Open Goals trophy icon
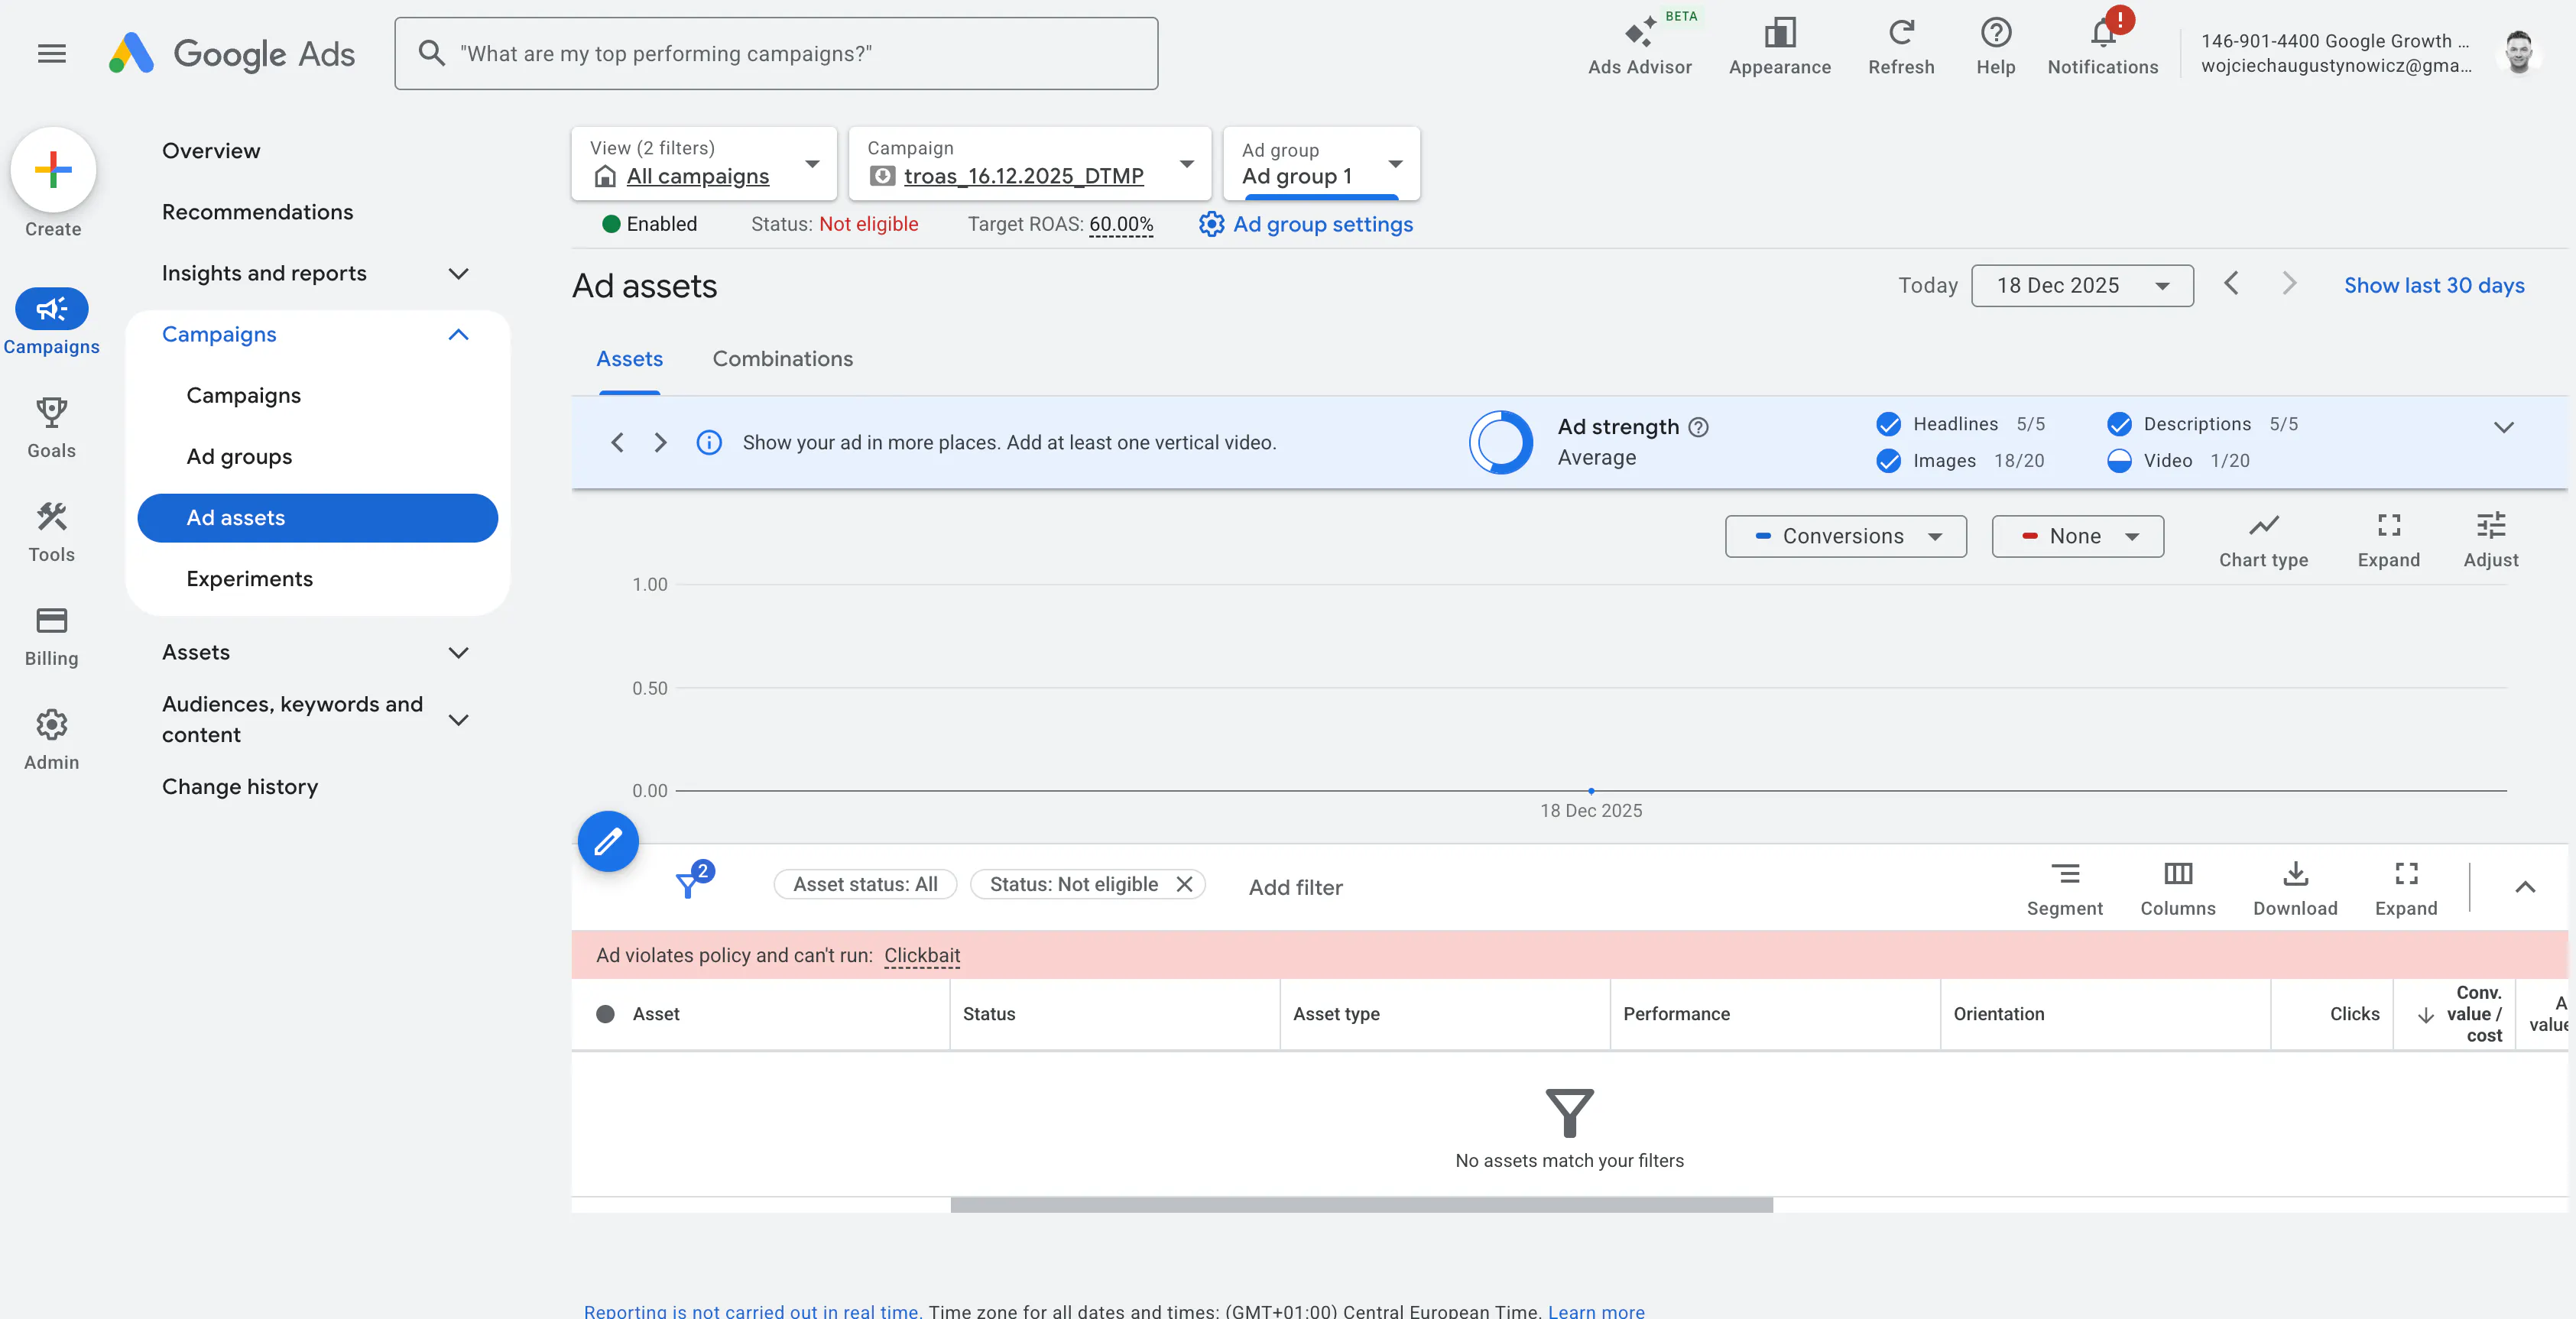This screenshot has height=1319, width=2576. point(51,428)
